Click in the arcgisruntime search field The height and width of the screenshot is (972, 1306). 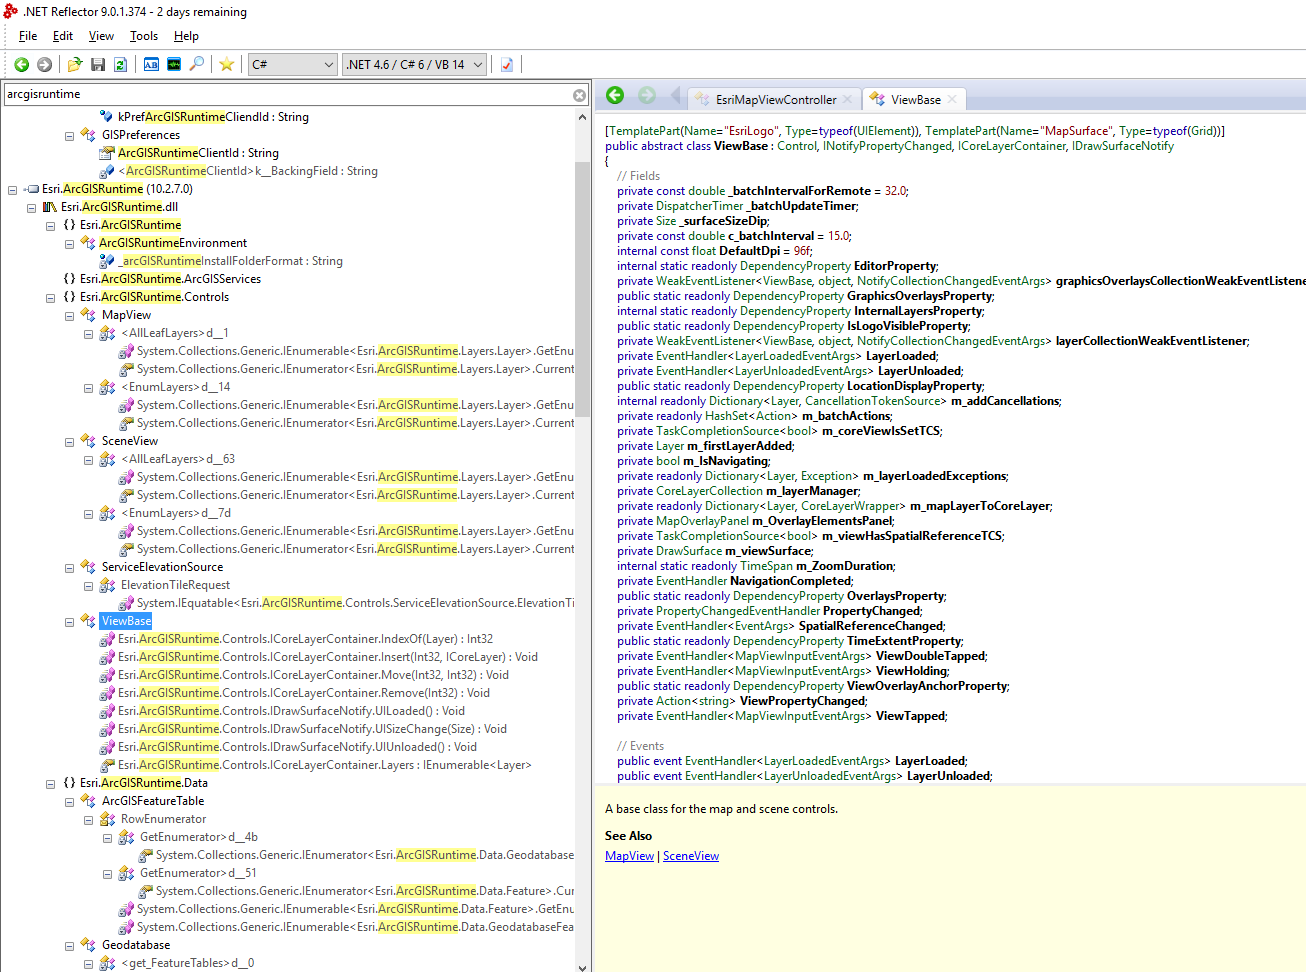pos(280,95)
